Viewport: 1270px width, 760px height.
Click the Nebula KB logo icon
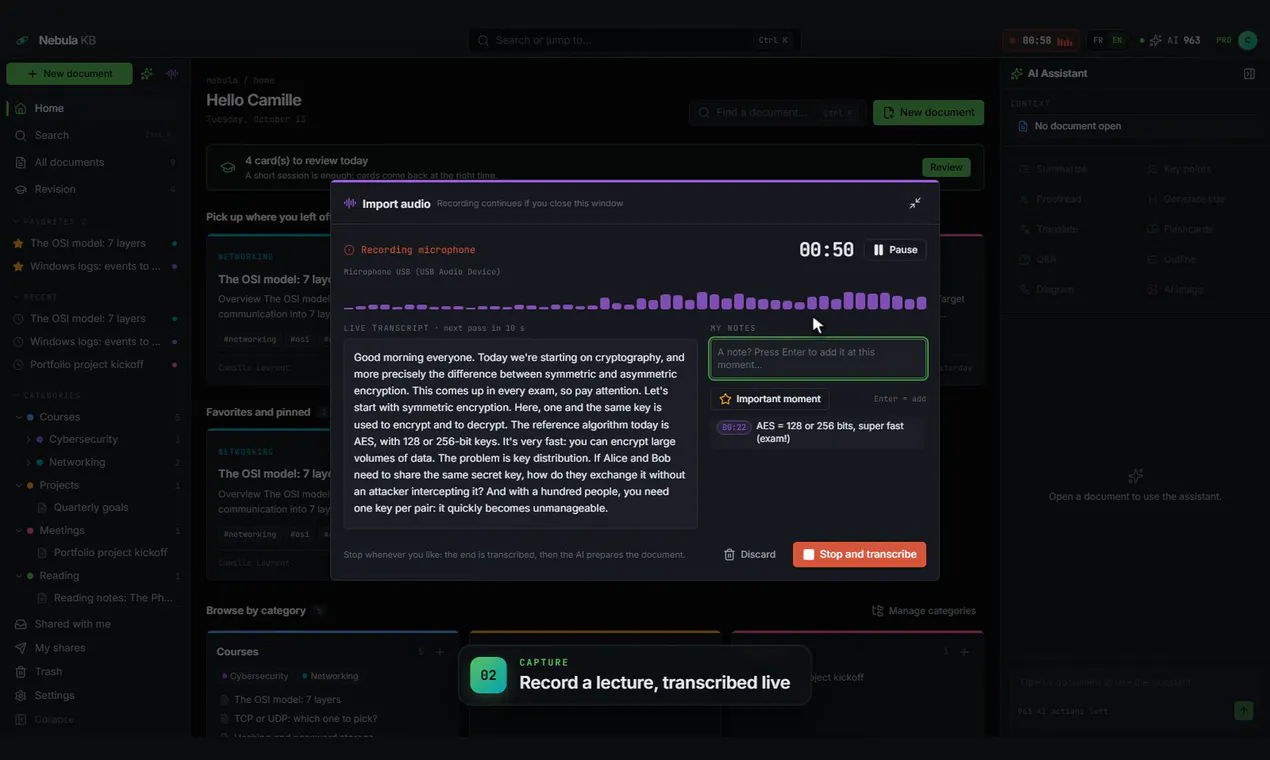pos(22,40)
